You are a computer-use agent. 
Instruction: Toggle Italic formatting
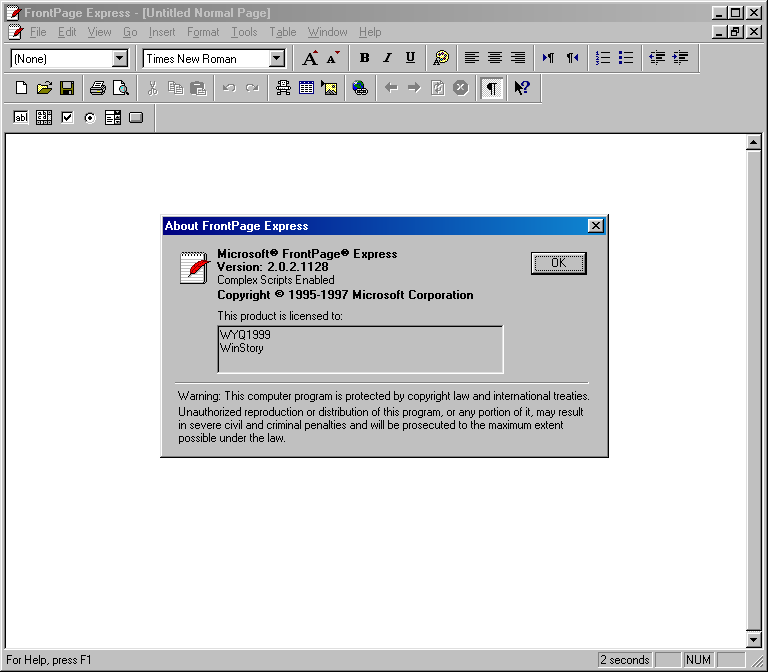coord(387,58)
